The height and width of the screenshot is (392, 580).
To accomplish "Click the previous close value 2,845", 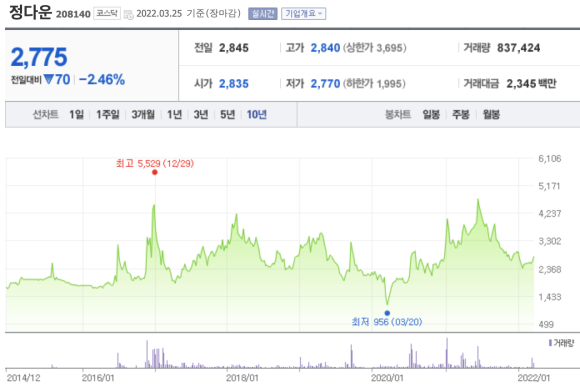I will click(x=234, y=48).
